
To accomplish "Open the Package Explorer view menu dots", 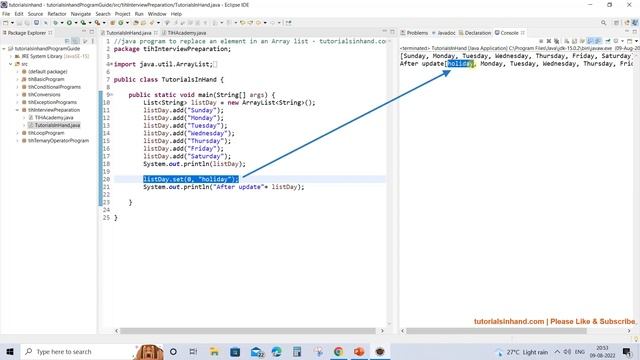I will pos(93,41).
